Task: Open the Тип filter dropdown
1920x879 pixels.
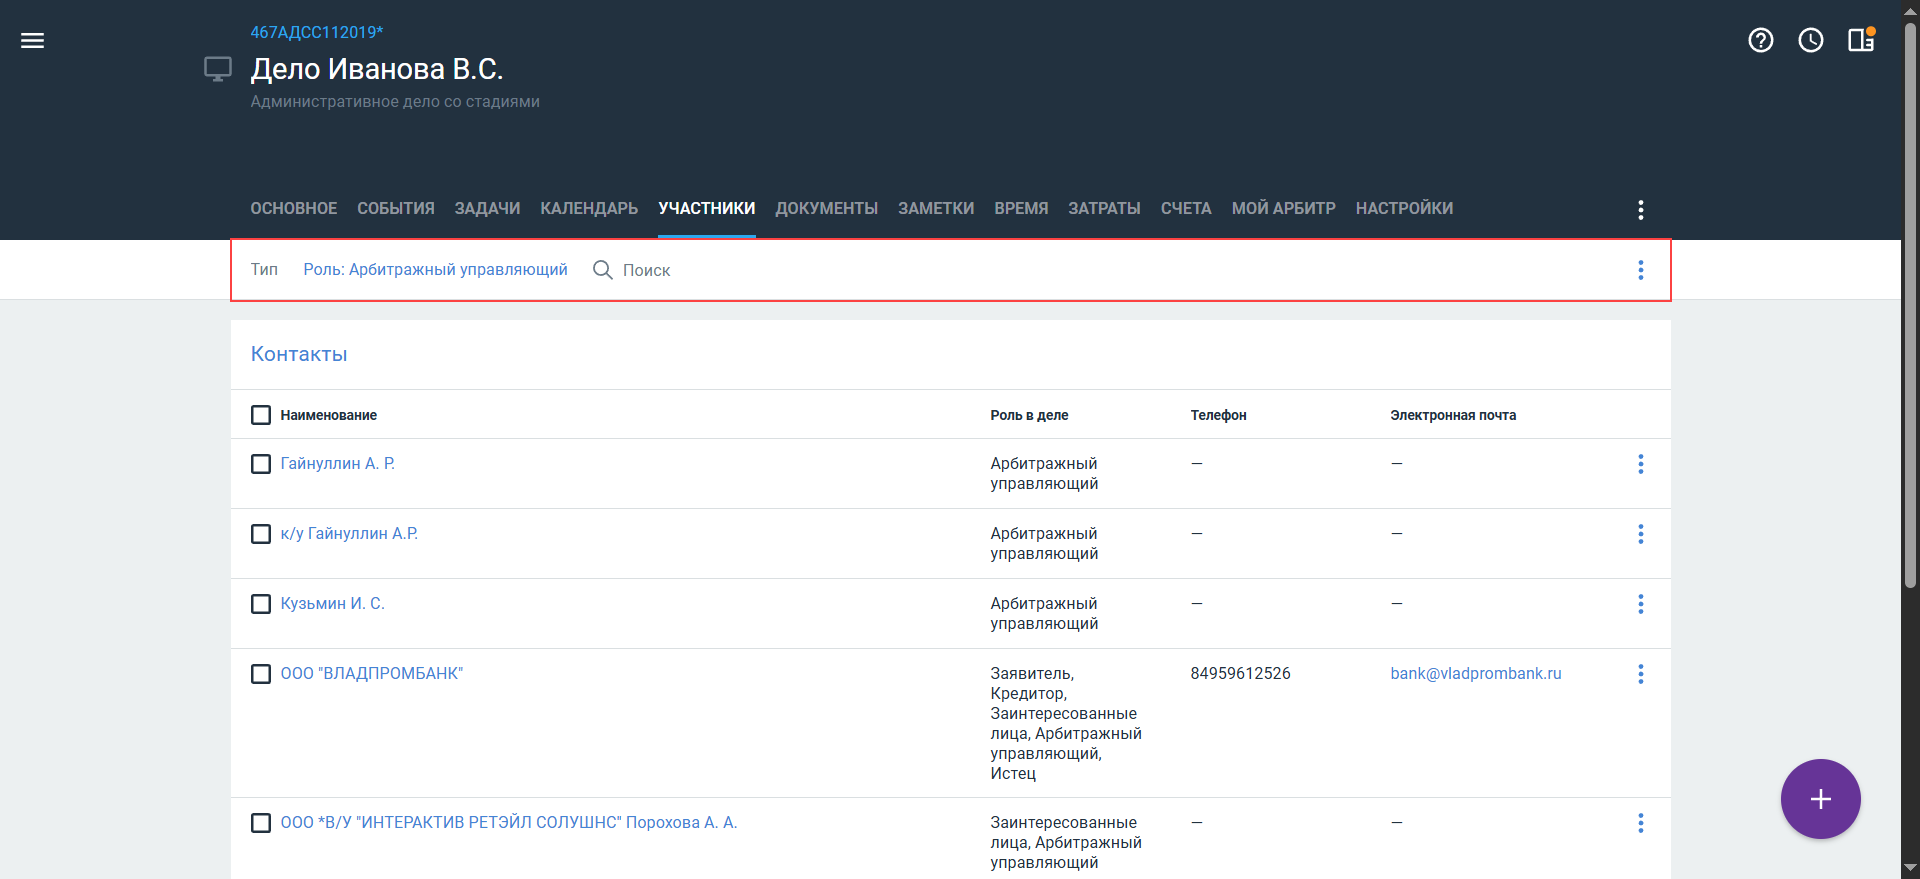Action: point(264,270)
